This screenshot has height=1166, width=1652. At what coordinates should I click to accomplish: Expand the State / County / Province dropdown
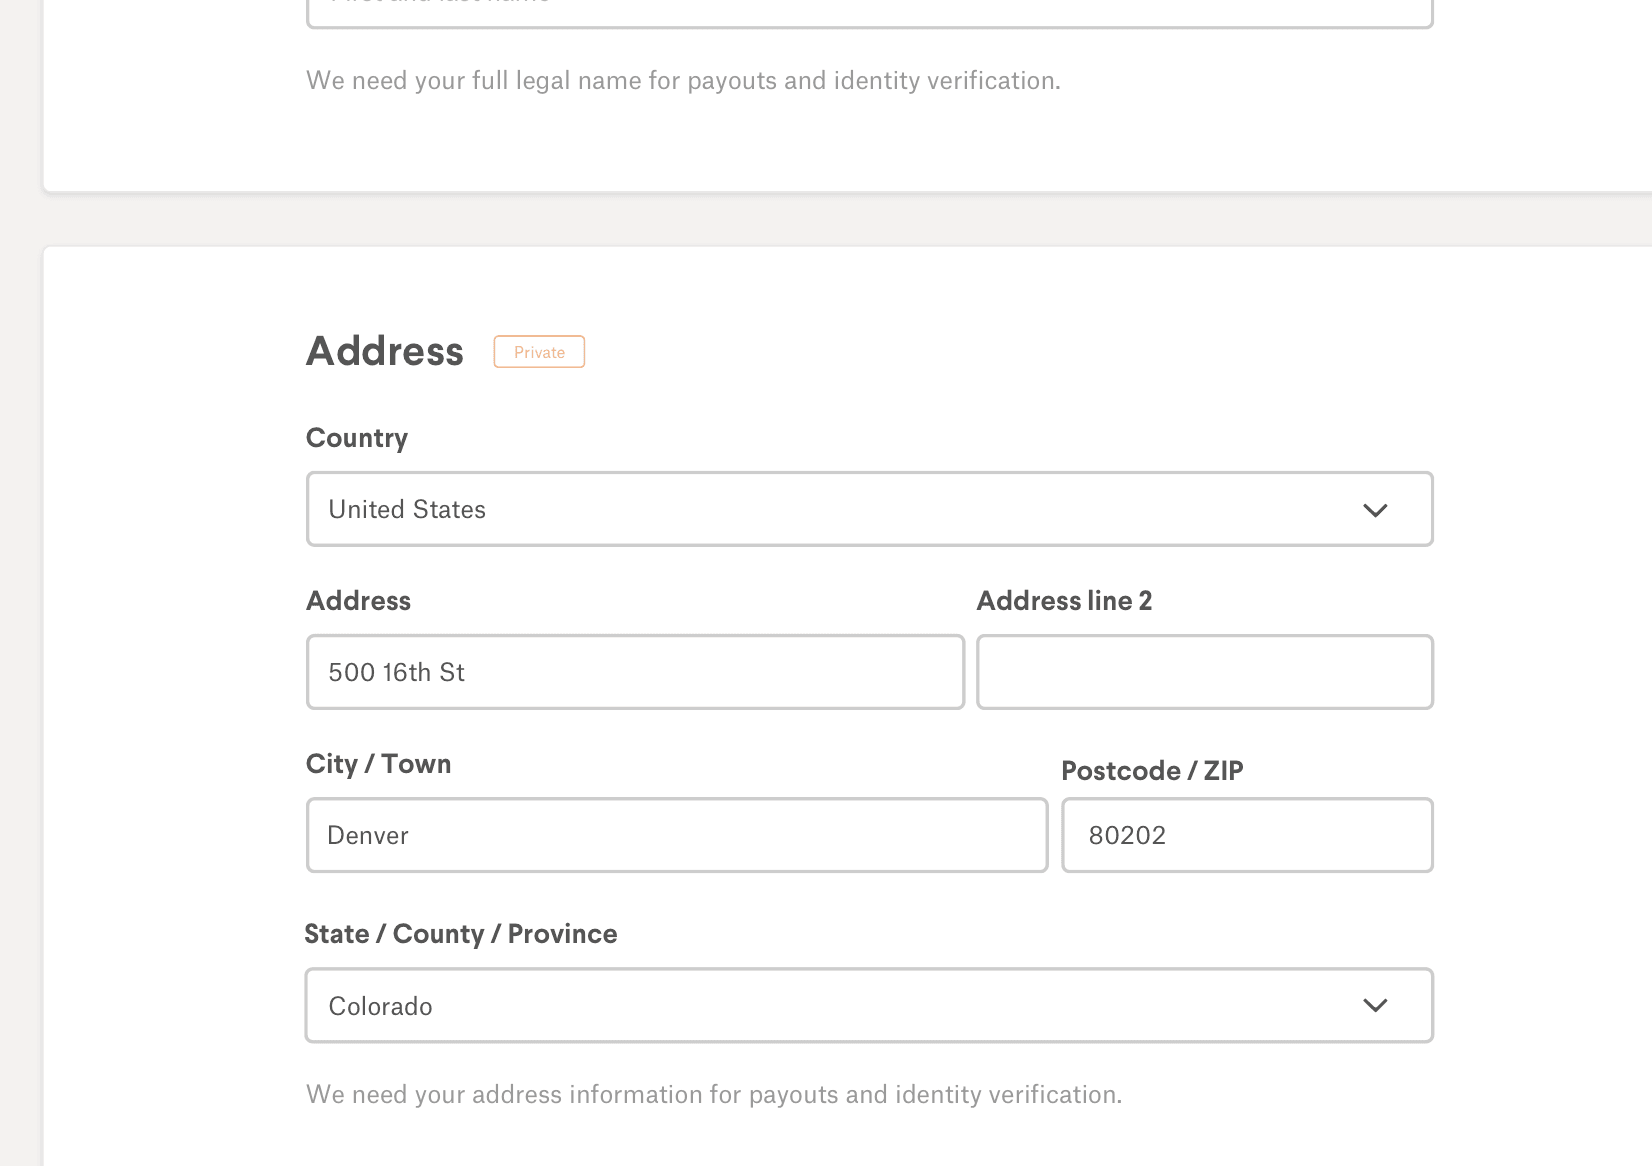tap(869, 1005)
